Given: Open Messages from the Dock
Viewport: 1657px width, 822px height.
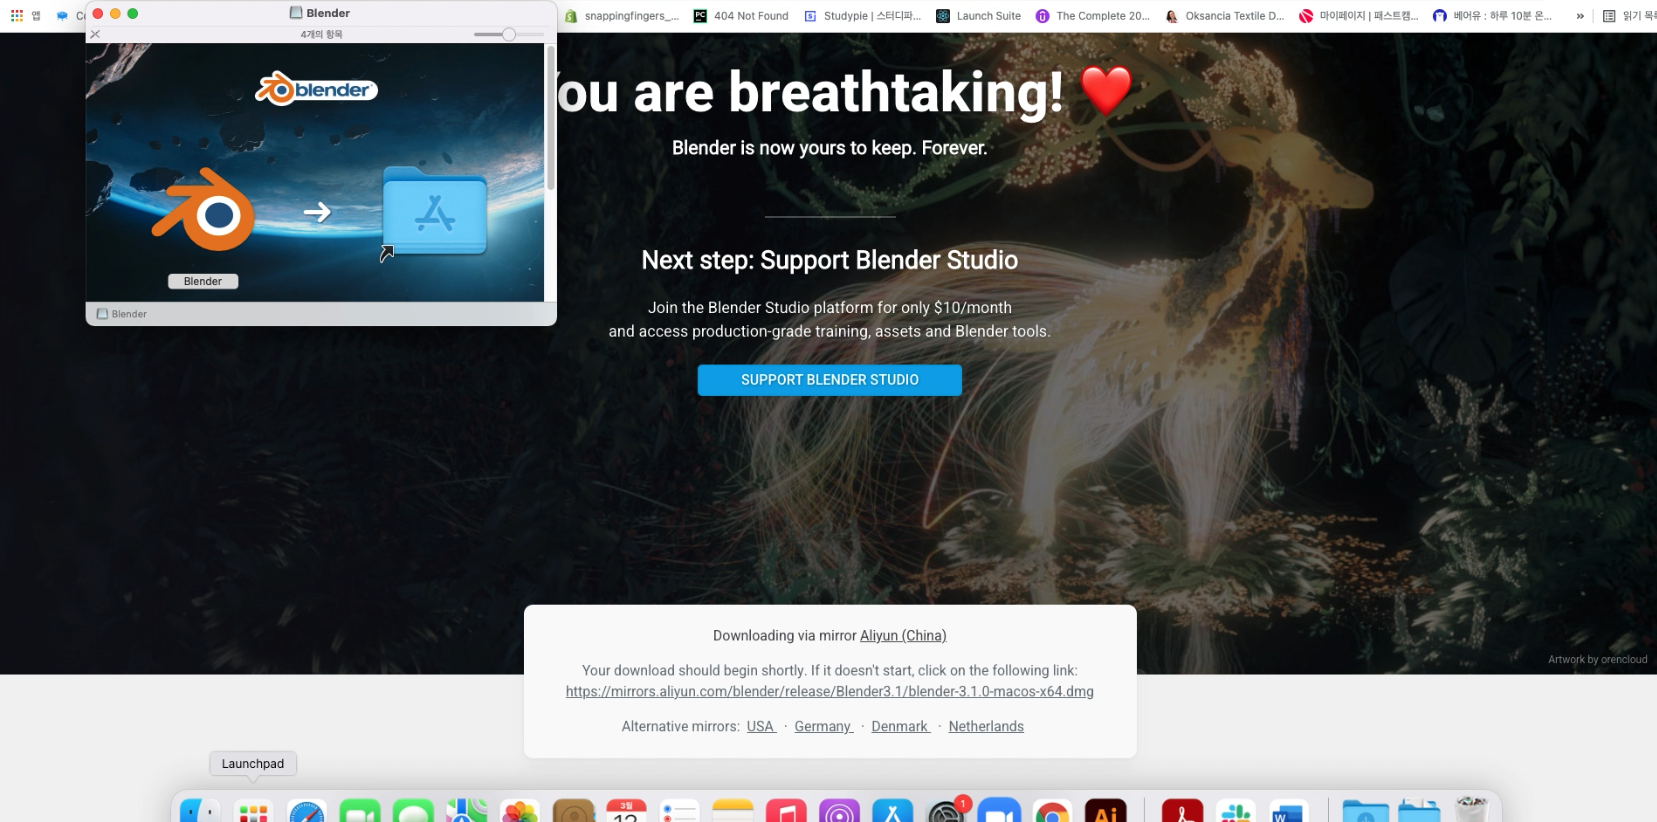Looking at the screenshot, I should click(x=413, y=810).
